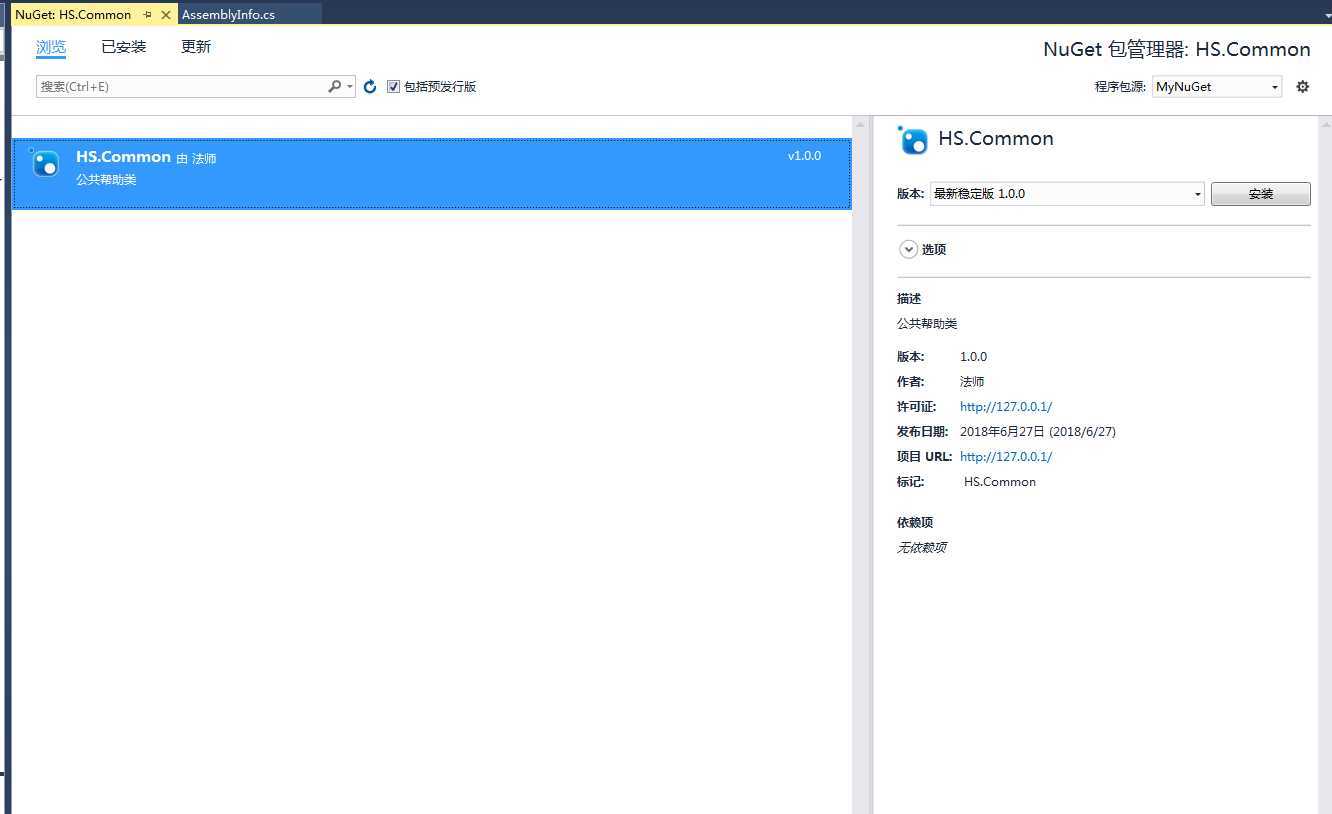Pin the NuGet: HS.Common tab
This screenshot has width=1332, height=814.
click(148, 15)
